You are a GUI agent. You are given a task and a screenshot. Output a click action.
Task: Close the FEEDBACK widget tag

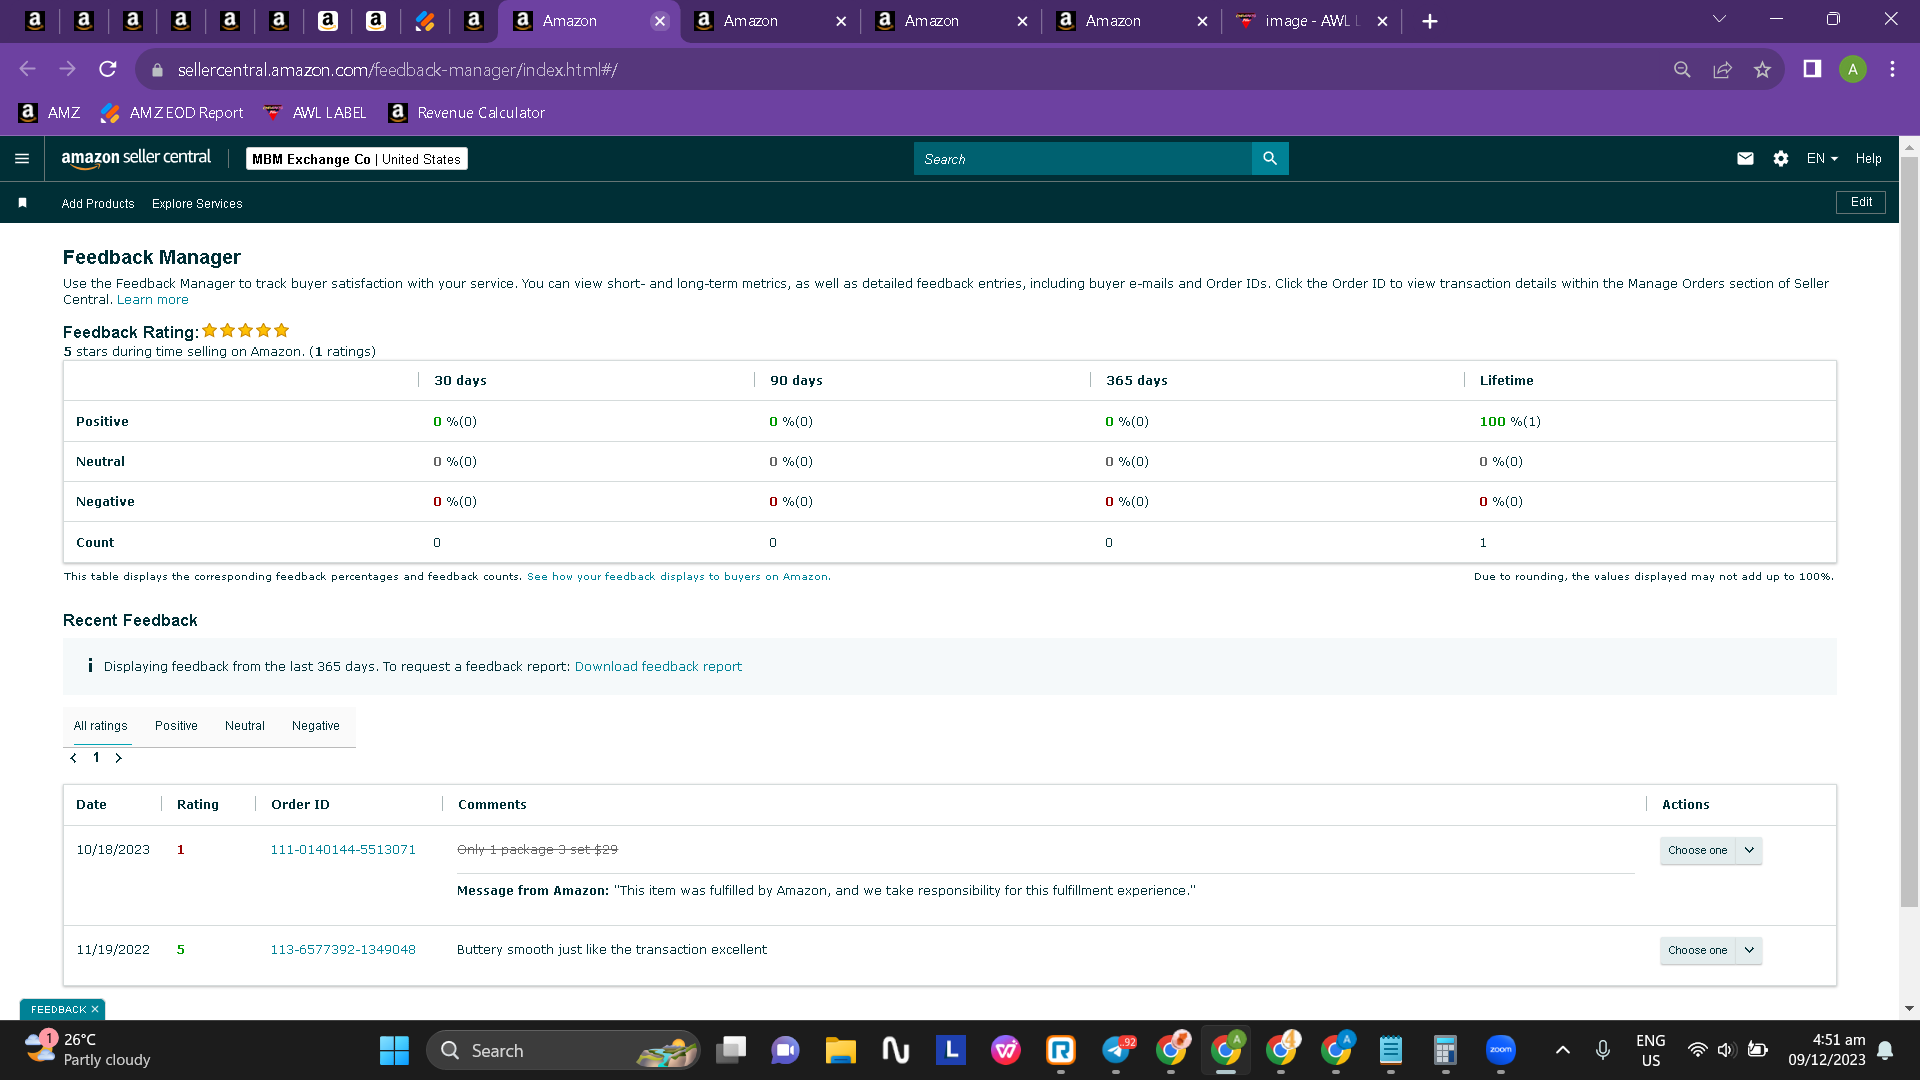(95, 1010)
